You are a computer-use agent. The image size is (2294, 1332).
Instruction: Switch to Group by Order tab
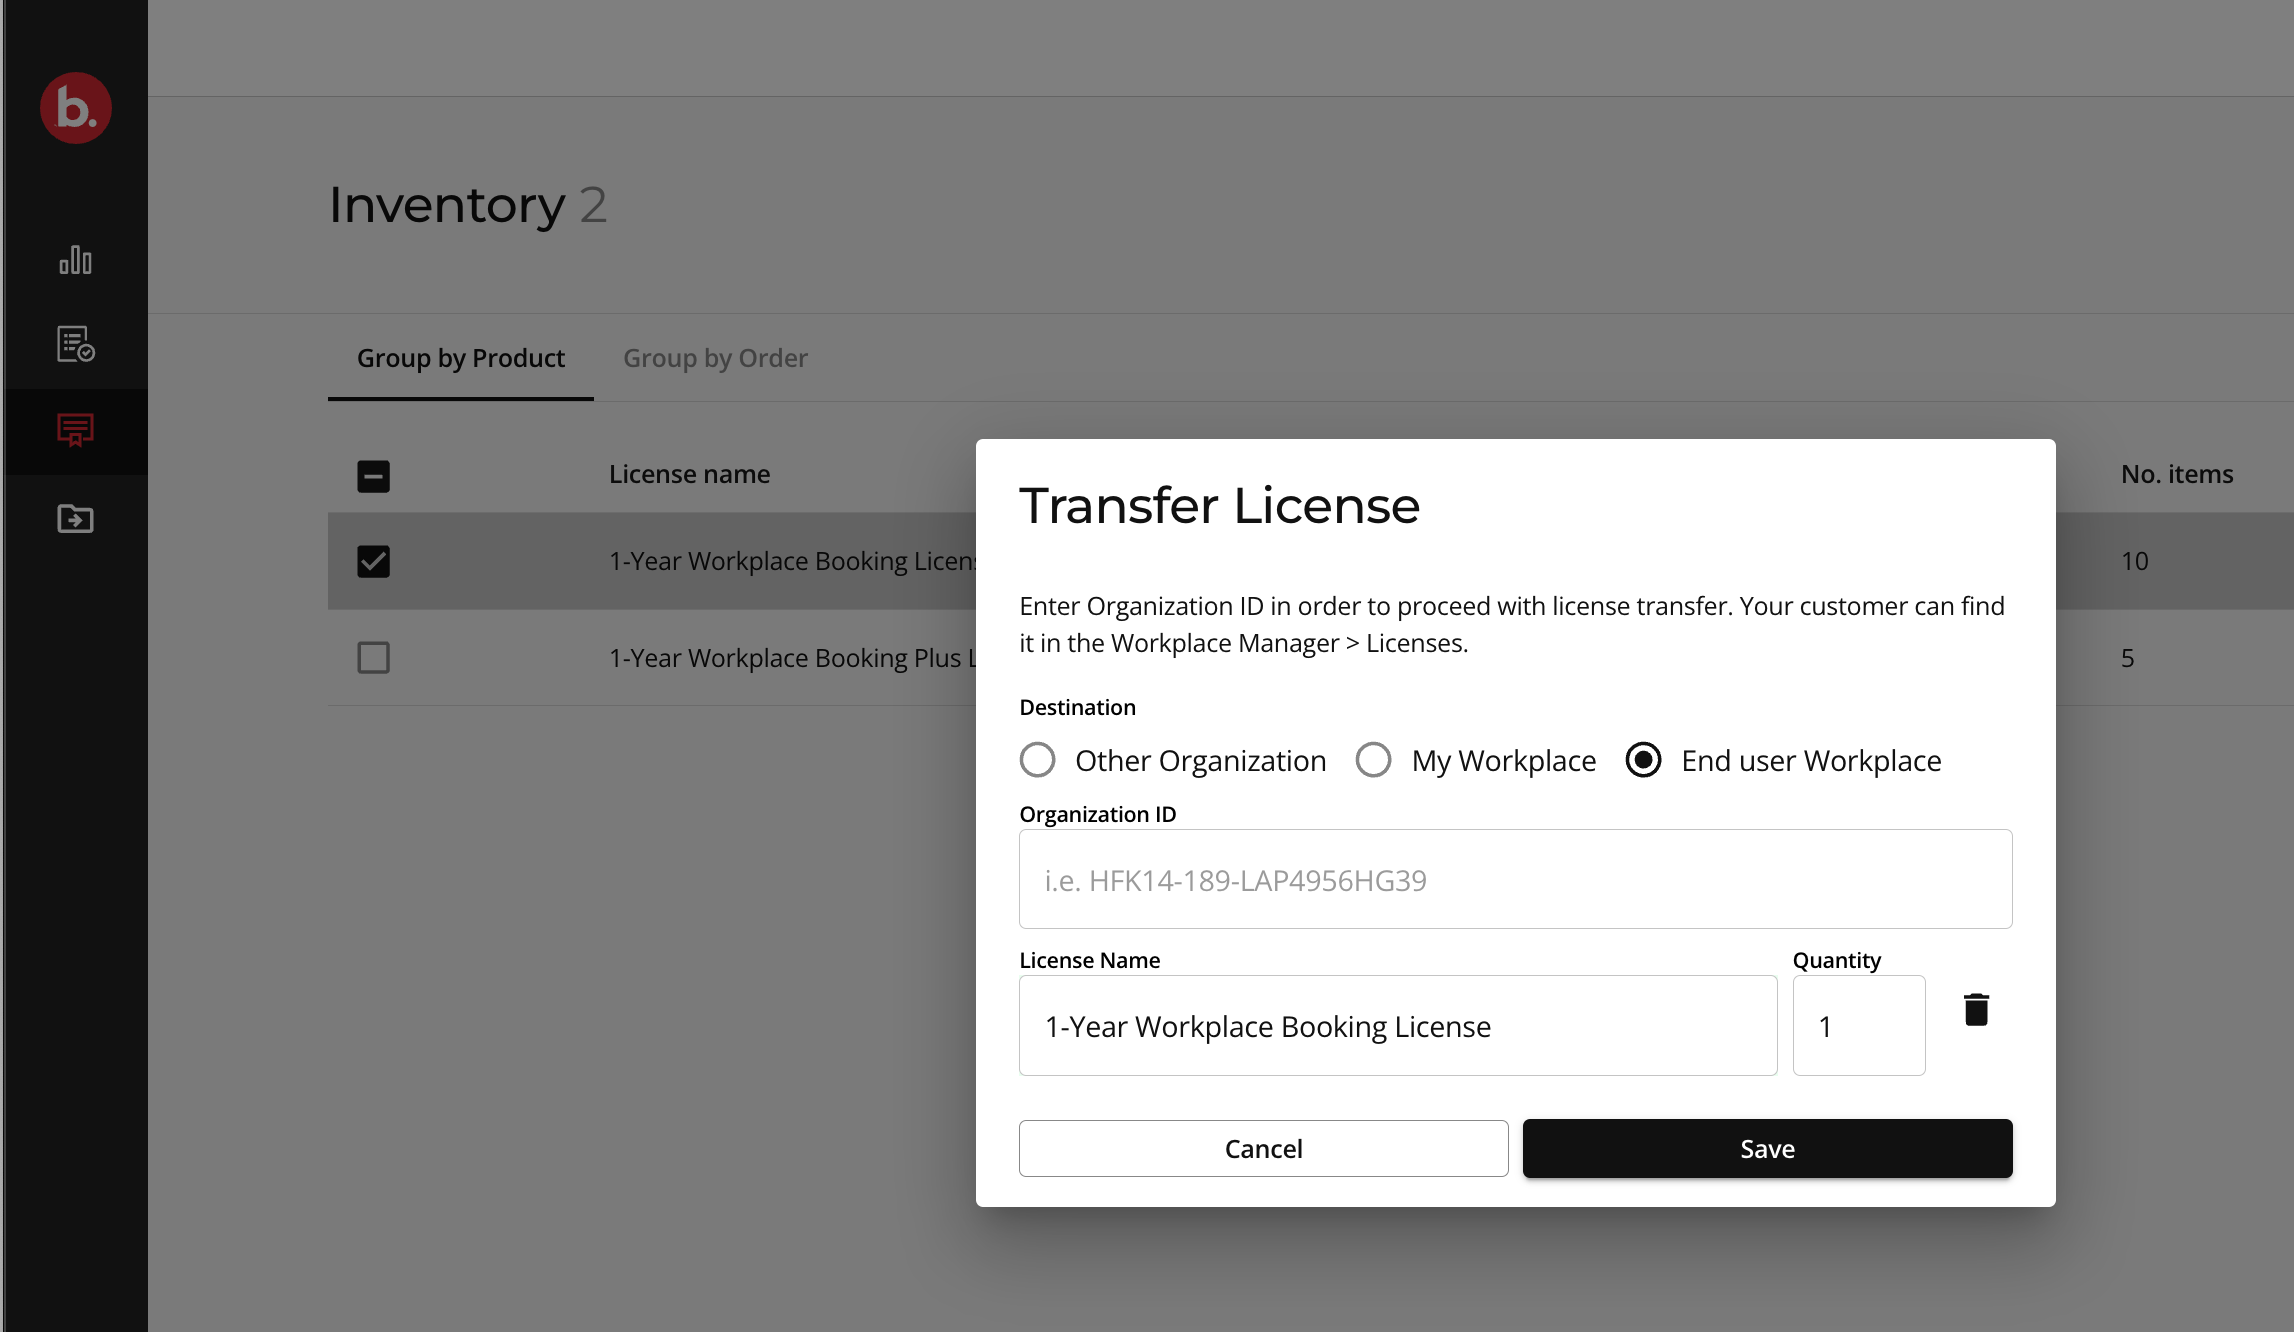click(x=716, y=358)
